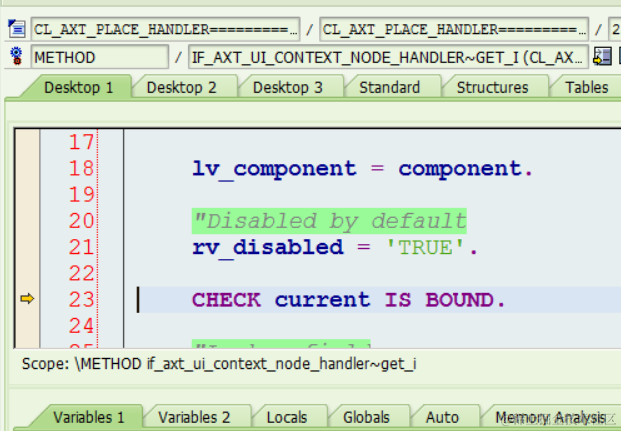
Task: Click the CHECK keyword in line 23
Action: point(227,300)
